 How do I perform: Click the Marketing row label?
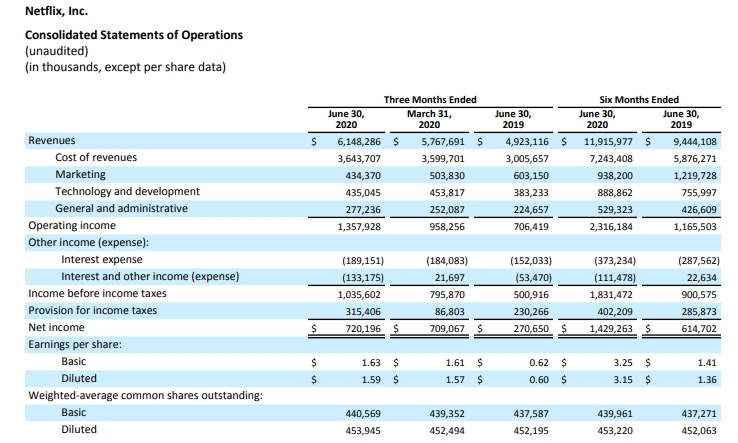point(80,175)
